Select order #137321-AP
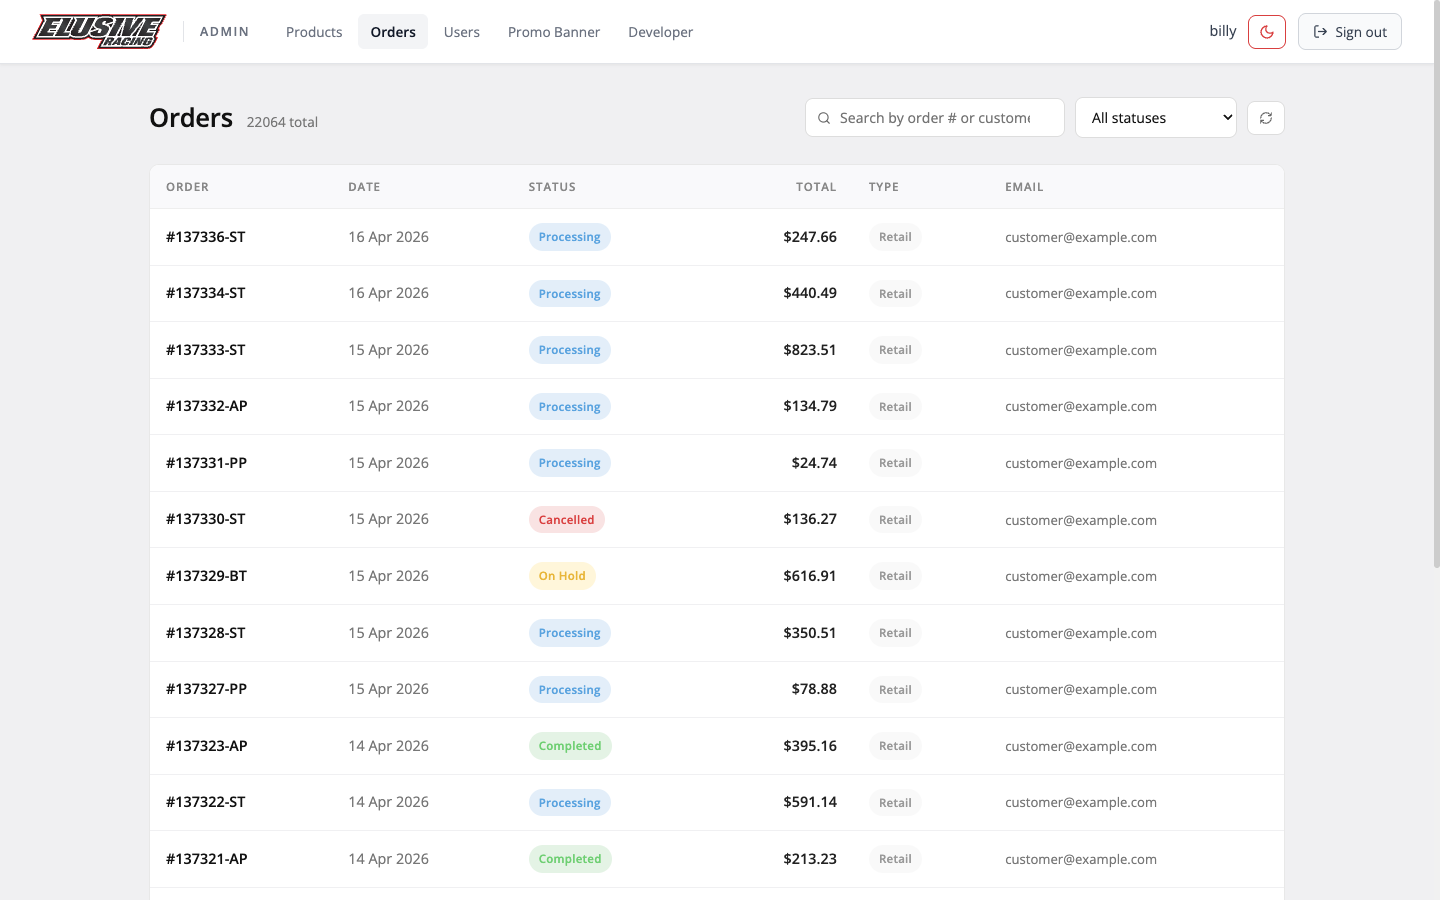The width and height of the screenshot is (1440, 900). click(207, 859)
